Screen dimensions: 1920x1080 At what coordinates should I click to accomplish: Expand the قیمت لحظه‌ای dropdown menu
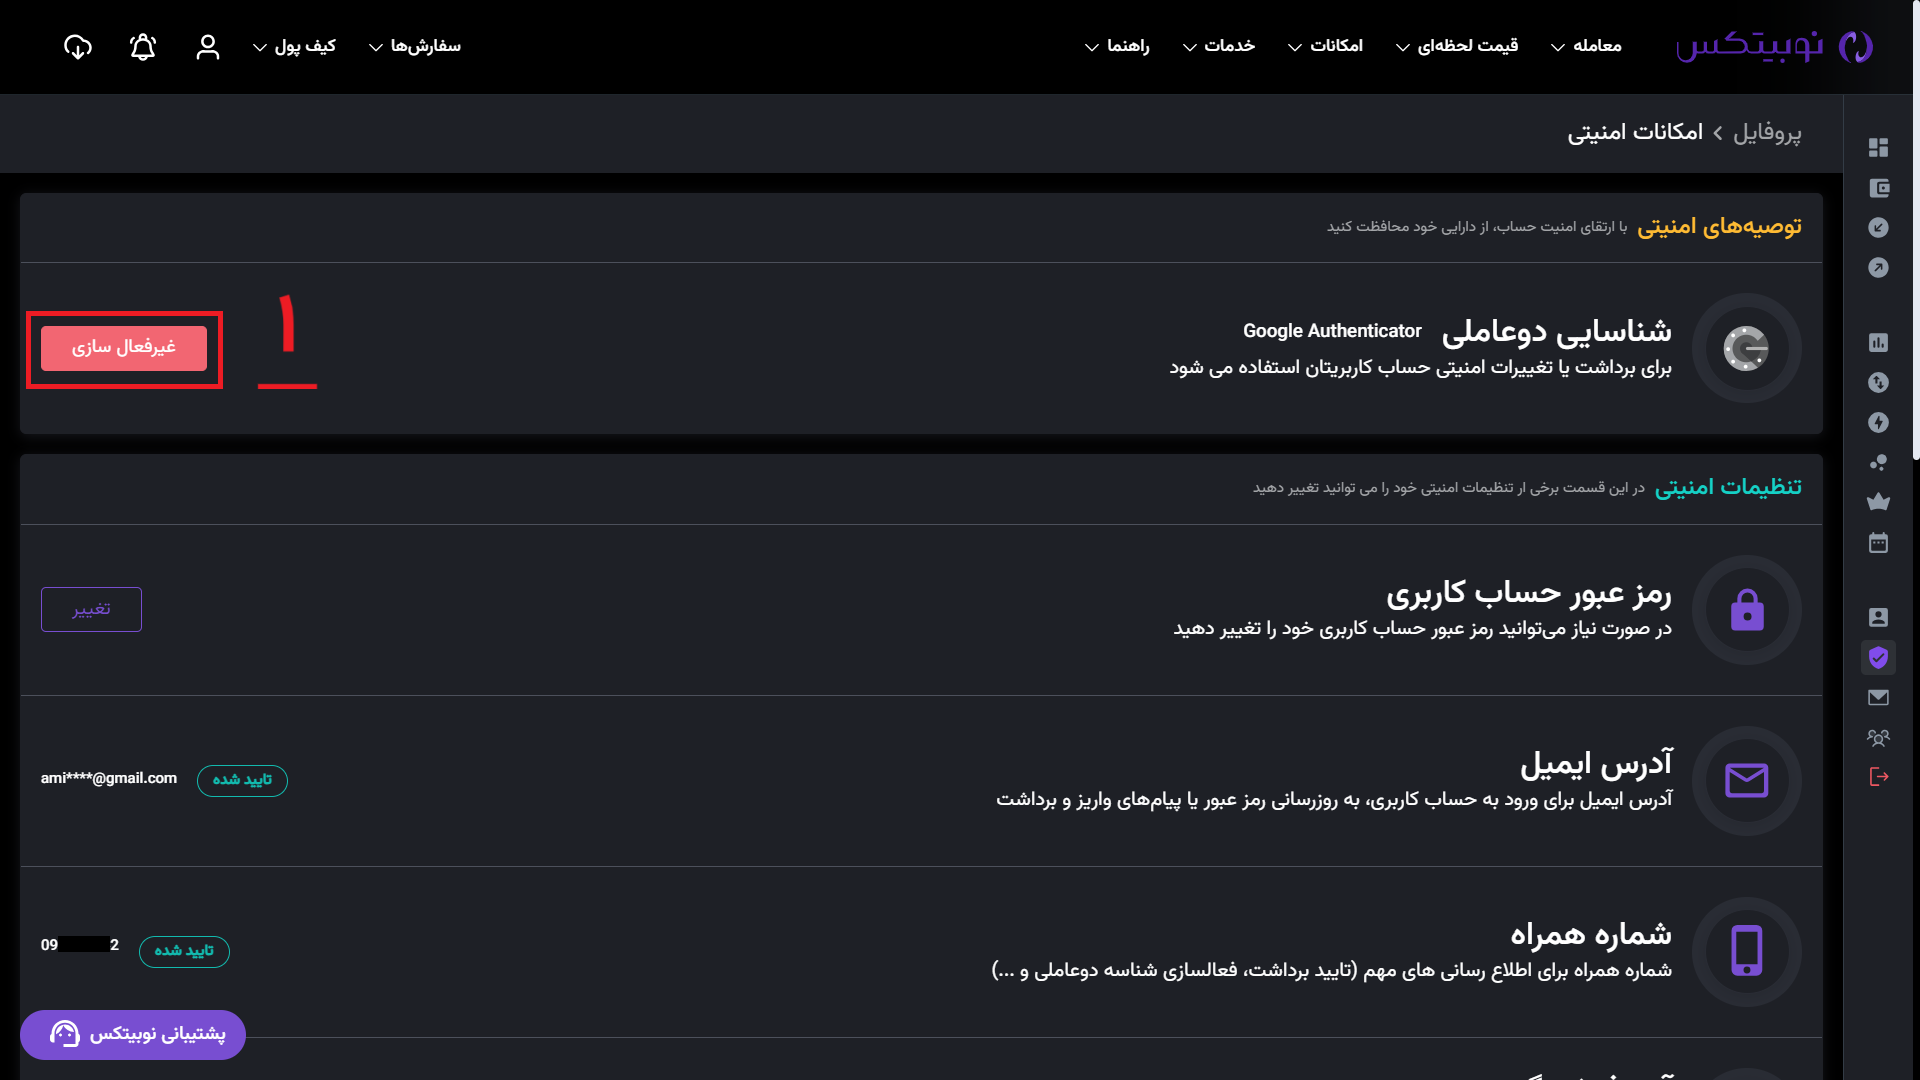click(1457, 46)
